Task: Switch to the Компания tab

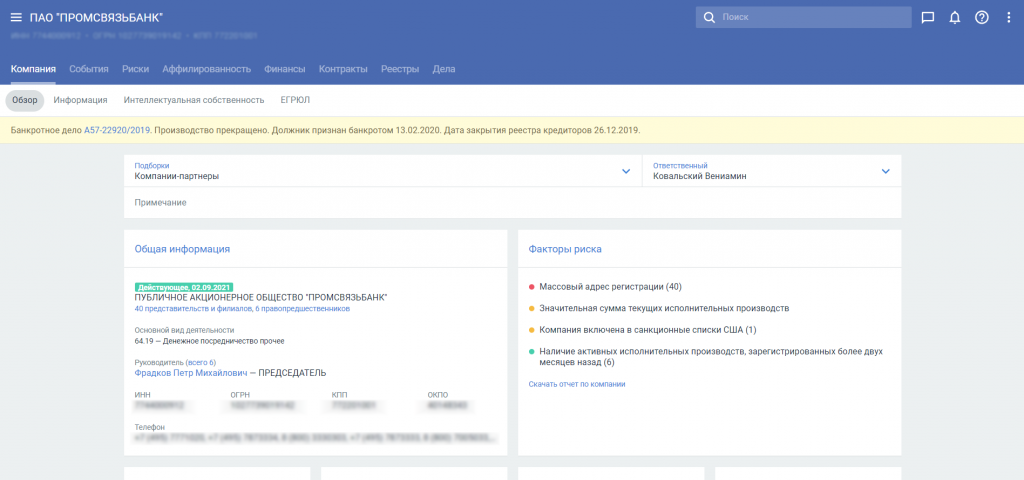Action: tap(33, 69)
